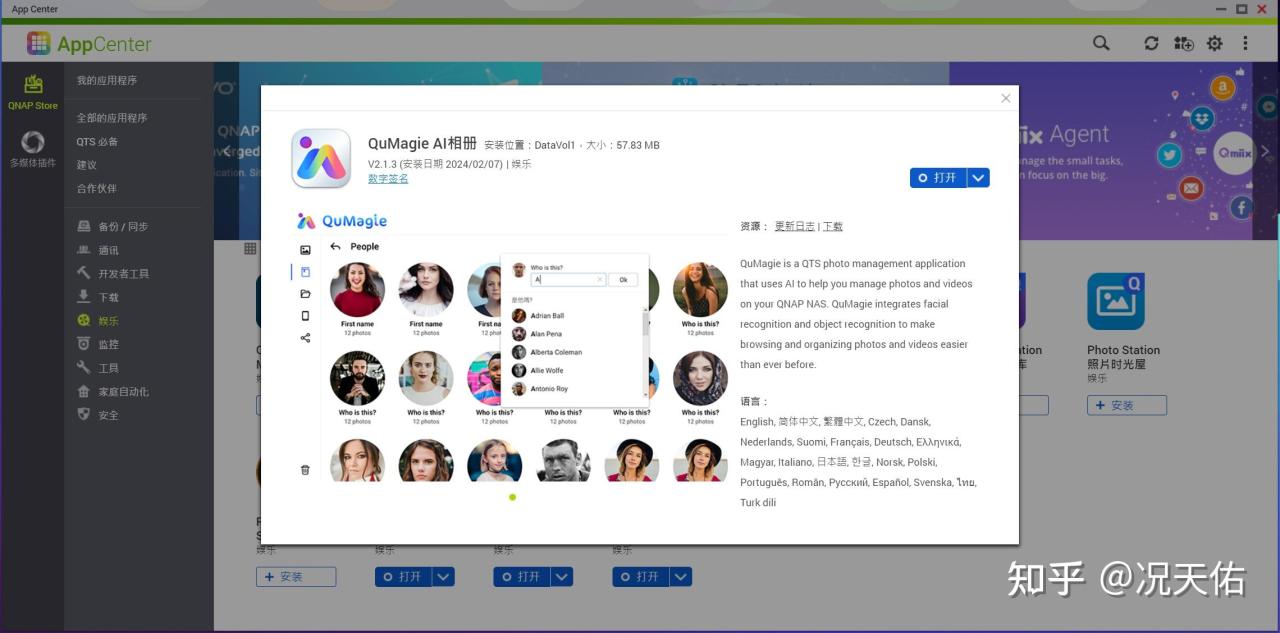The width and height of the screenshot is (1280, 633).
Task: Click the 下载 resource link
Action: tap(833, 226)
